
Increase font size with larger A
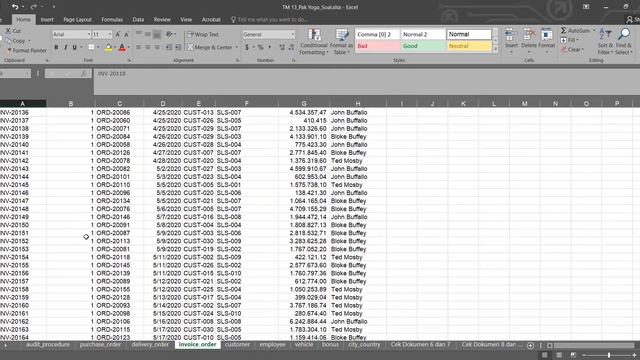click(118, 35)
